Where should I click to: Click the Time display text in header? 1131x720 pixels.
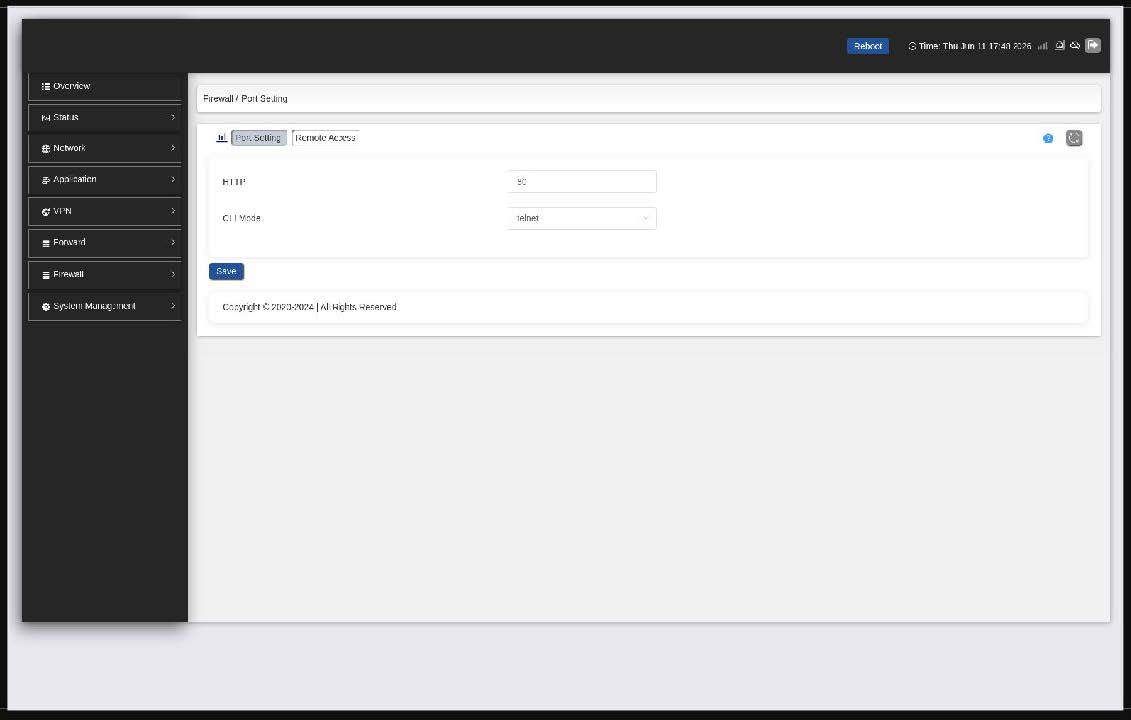pos(974,46)
